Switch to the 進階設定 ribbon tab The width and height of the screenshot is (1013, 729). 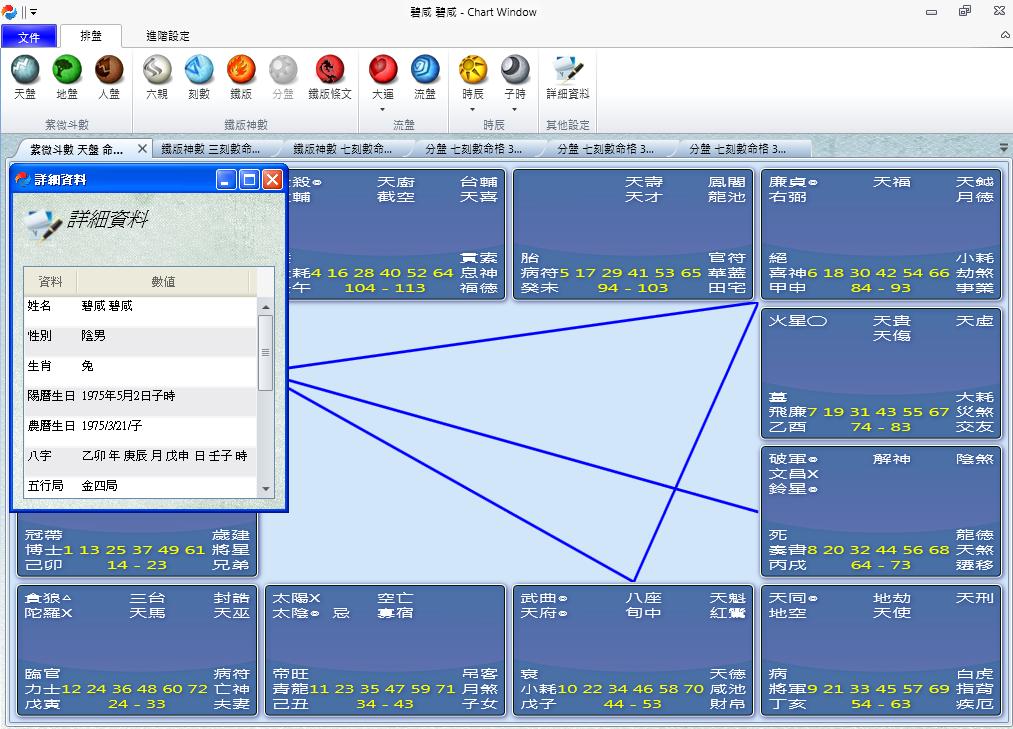point(165,34)
